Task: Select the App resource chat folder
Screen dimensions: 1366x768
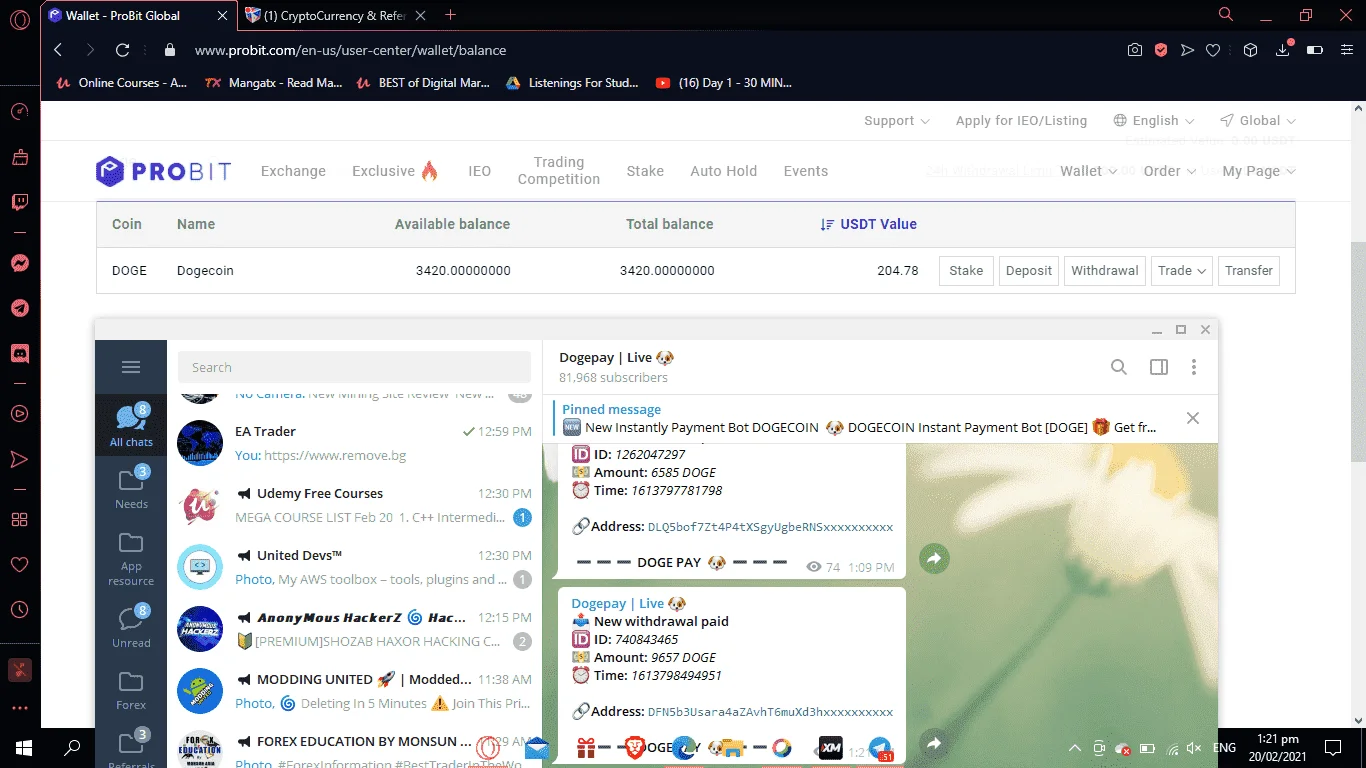Action: (131, 558)
